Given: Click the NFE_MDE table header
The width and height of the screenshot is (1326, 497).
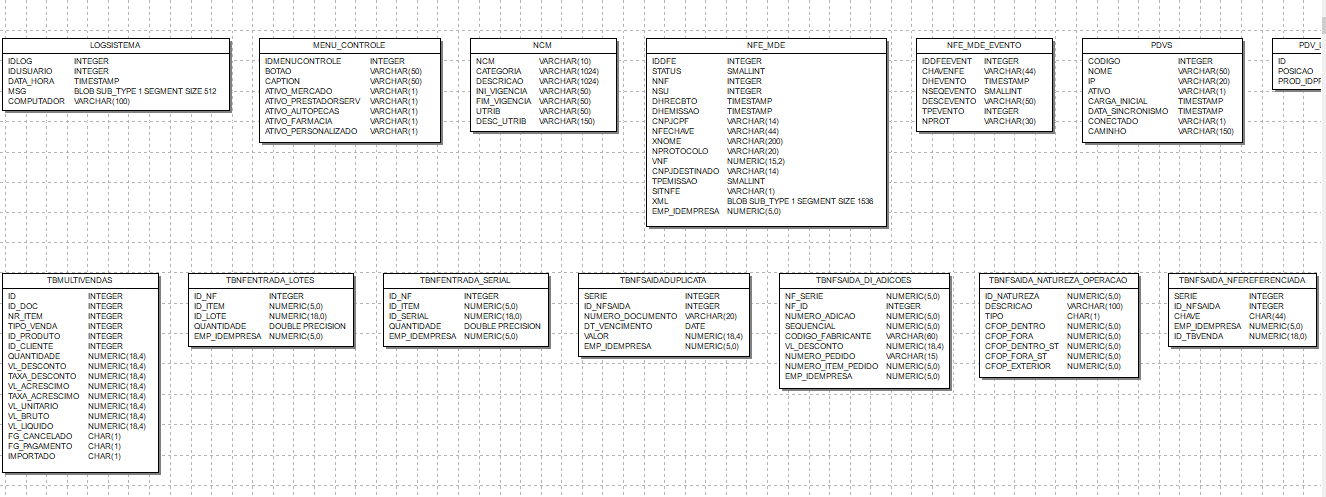Looking at the screenshot, I should click(766, 46).
